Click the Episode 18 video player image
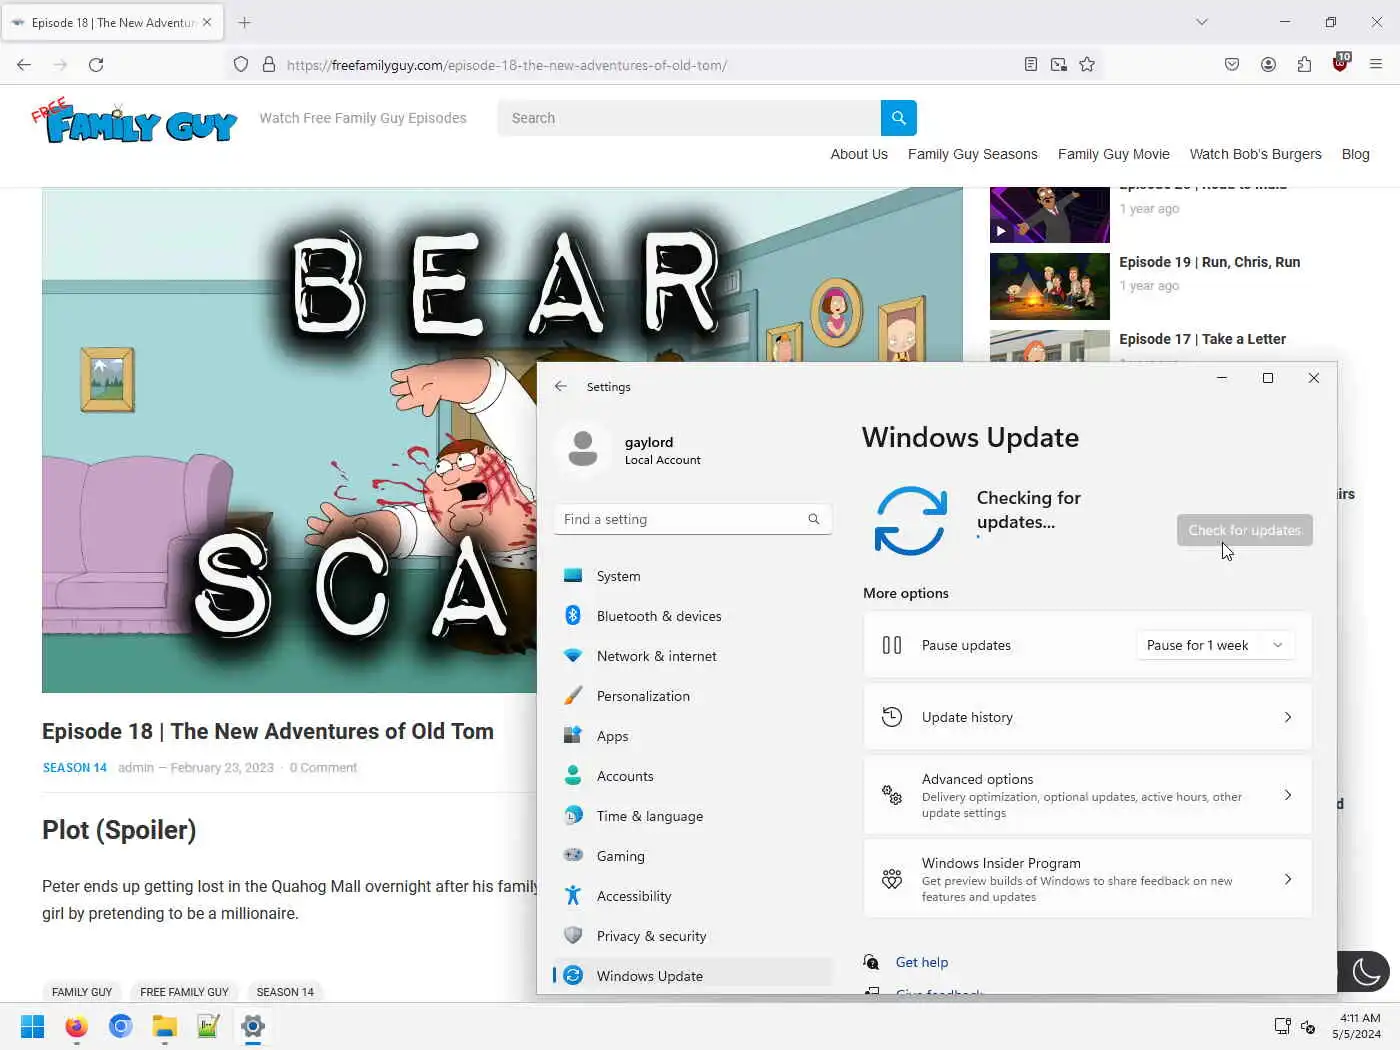 (x=290, y=440)
